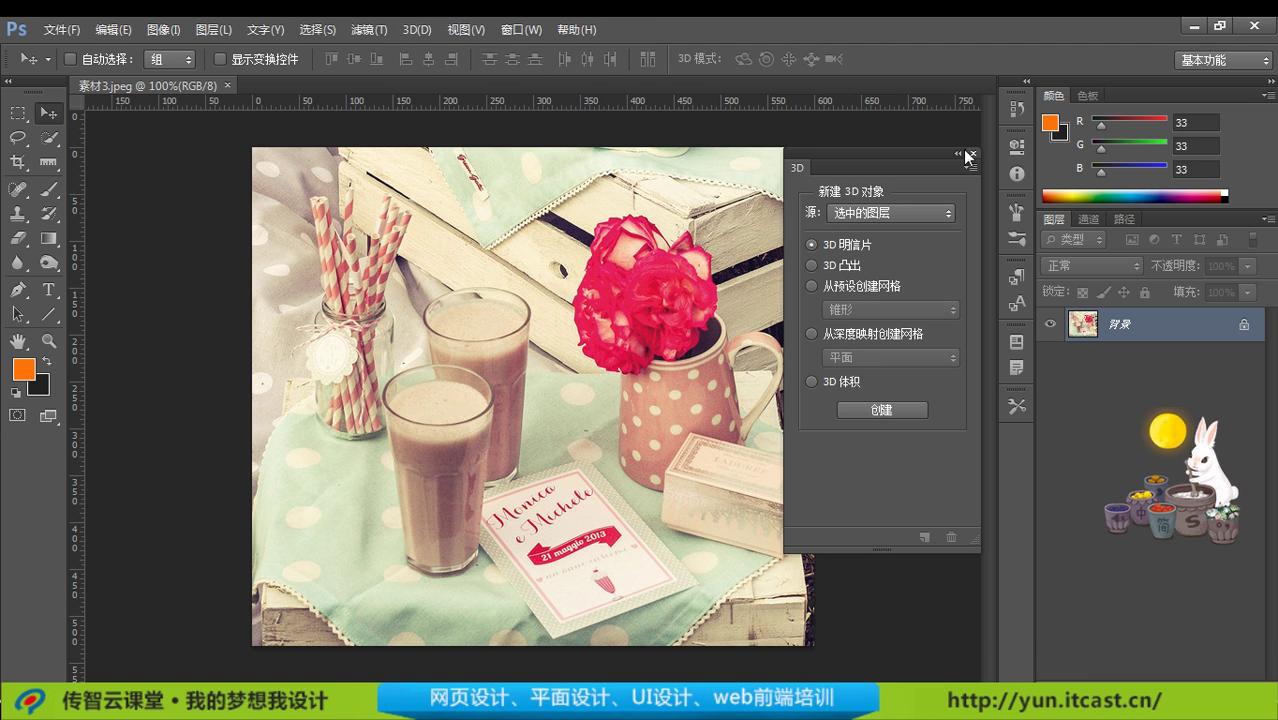
Task: Select the 3D 明信片 radio option
Action: [811, 244]
